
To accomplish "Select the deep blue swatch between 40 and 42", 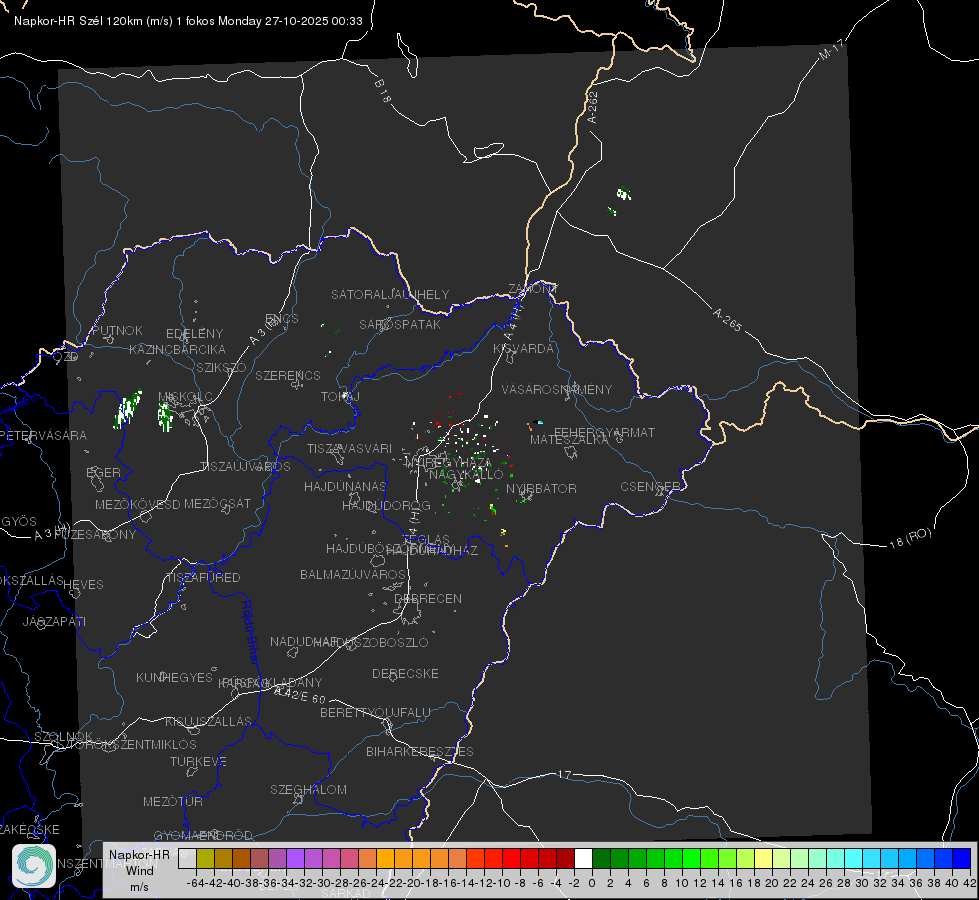I will point(962,858).
